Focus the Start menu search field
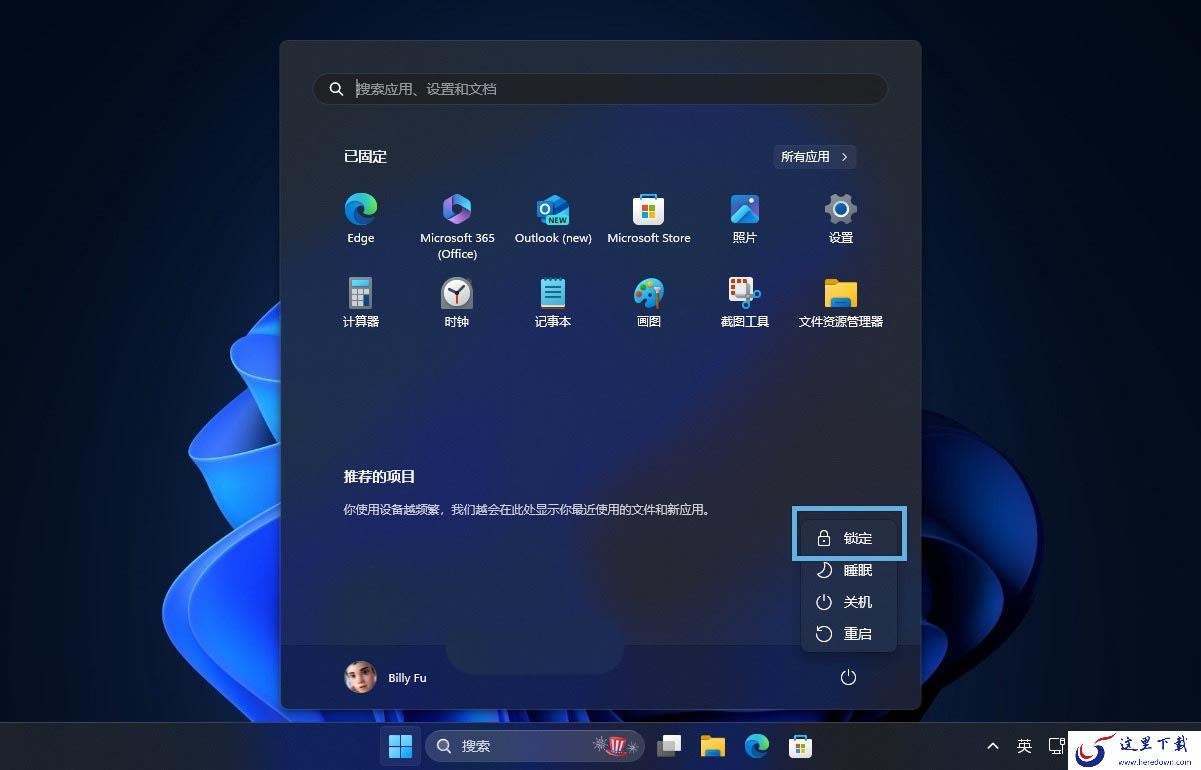Screen dimensions: 1201x770 pos(600,89)
